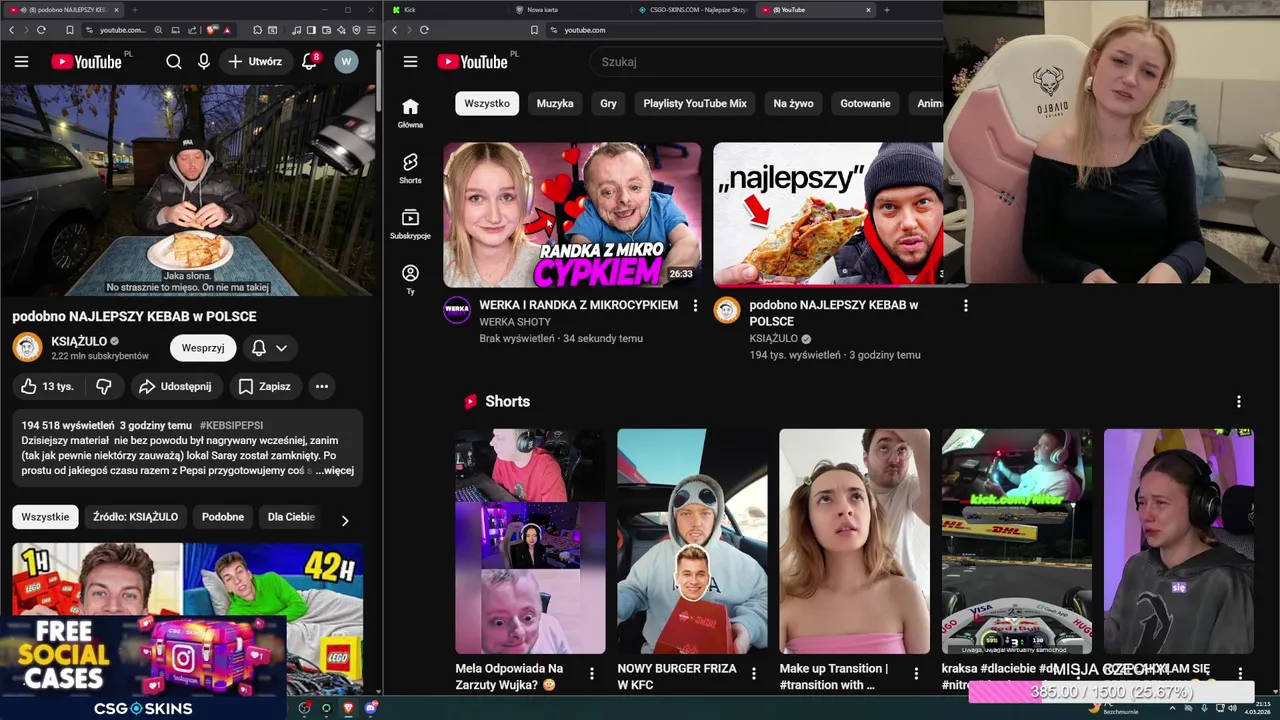
Task: Open new tab plus in right browser
Action: 886,10
